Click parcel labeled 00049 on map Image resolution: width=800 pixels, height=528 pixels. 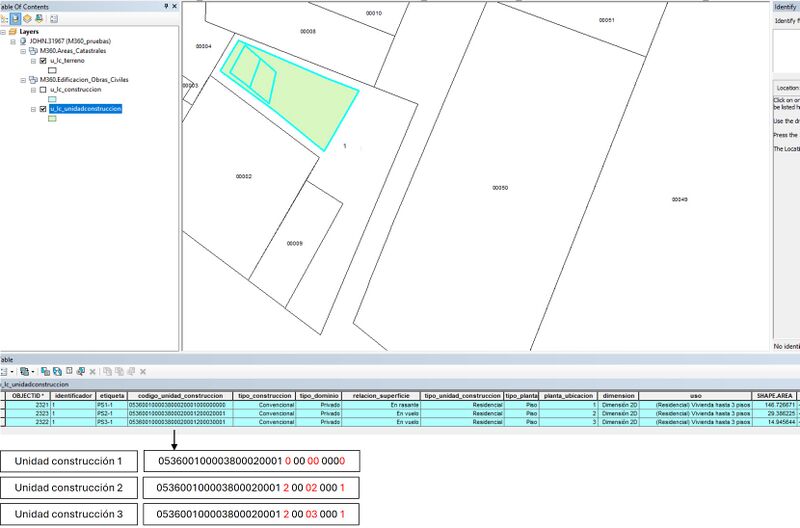pos(680,199)
